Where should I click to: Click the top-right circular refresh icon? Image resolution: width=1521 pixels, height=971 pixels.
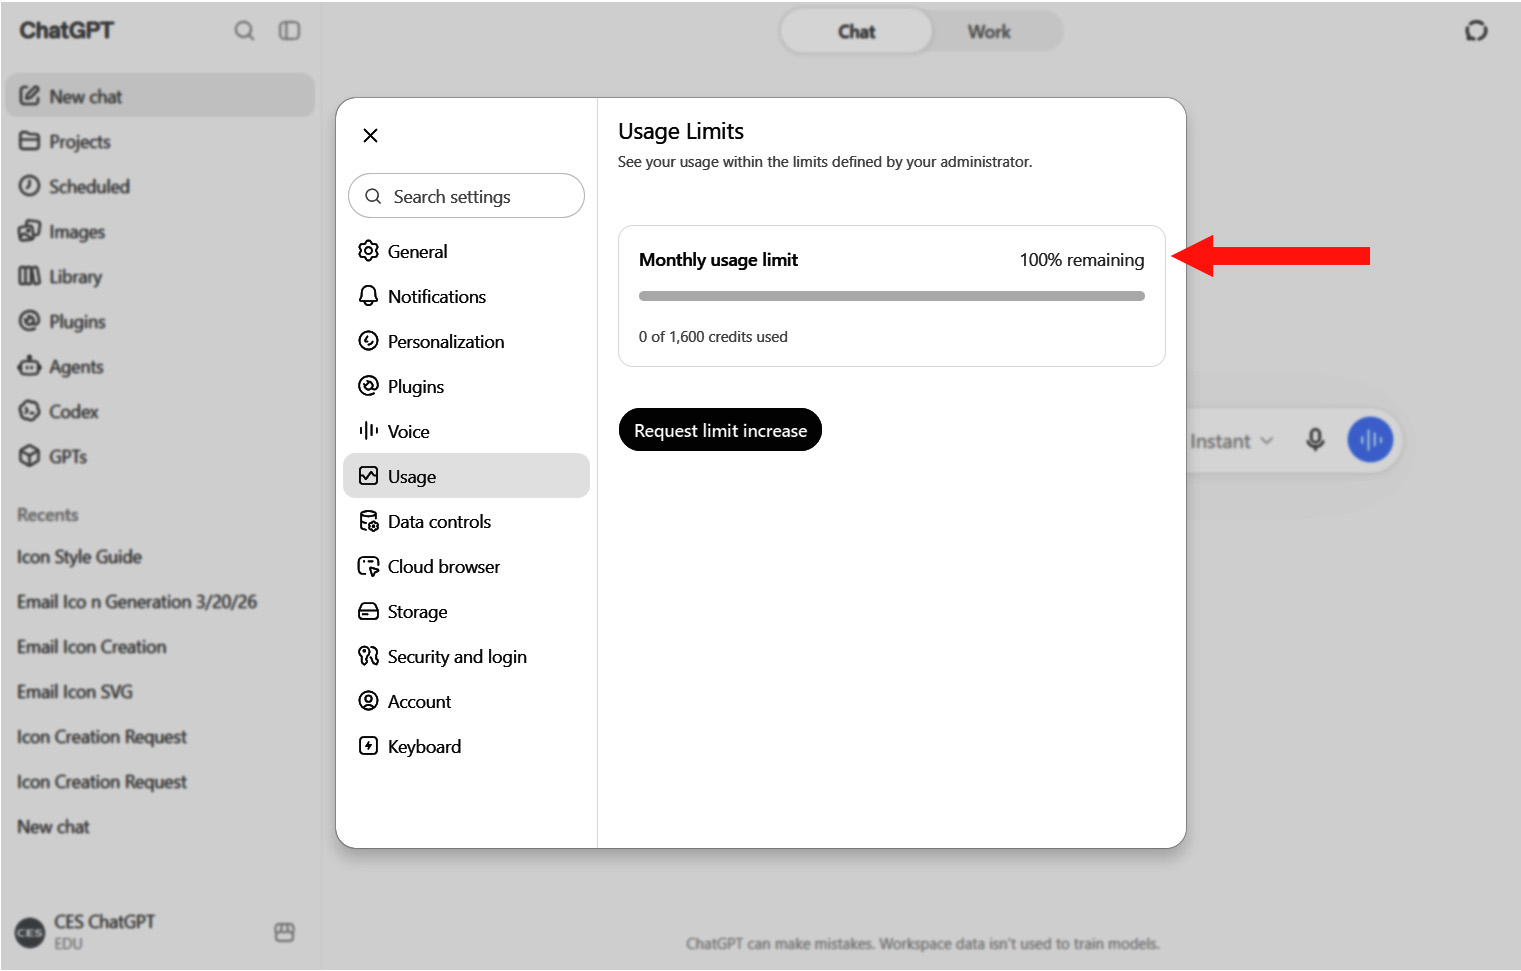tap(1476, 31)
